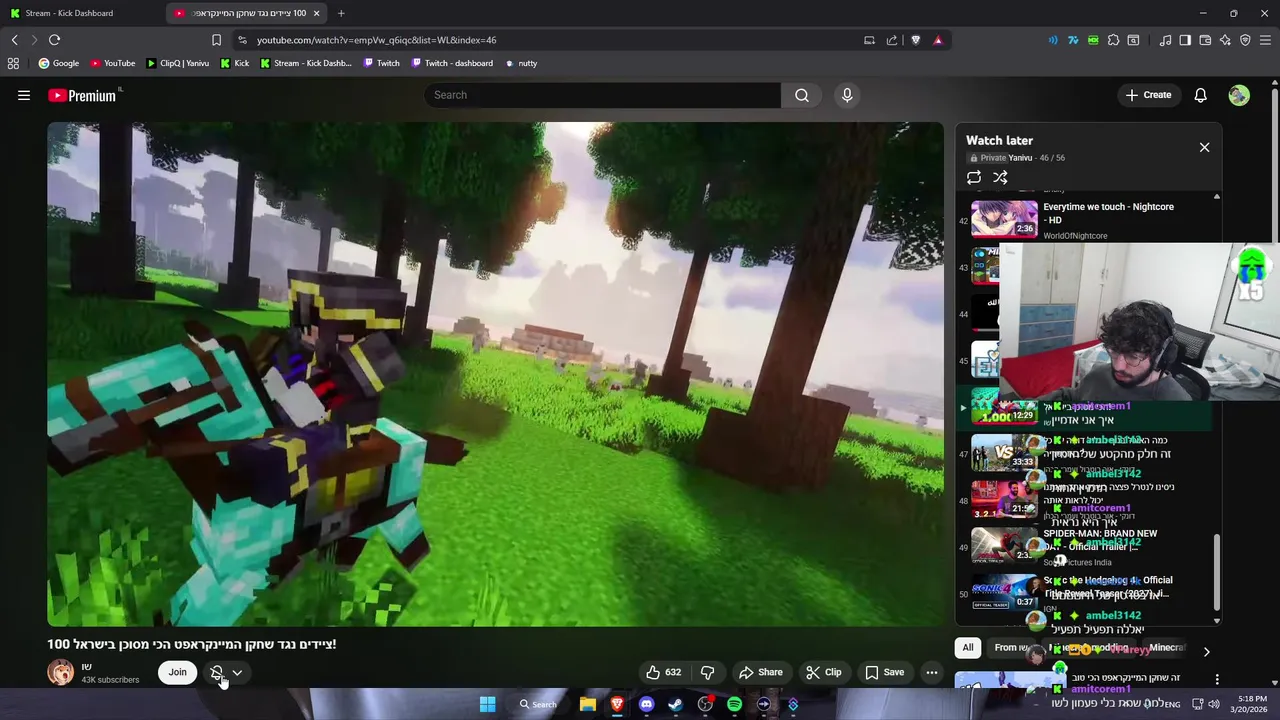The image size is (1280, 720).
Task: Toggle loop for the Watch later playlist
Action: [974, 177]
